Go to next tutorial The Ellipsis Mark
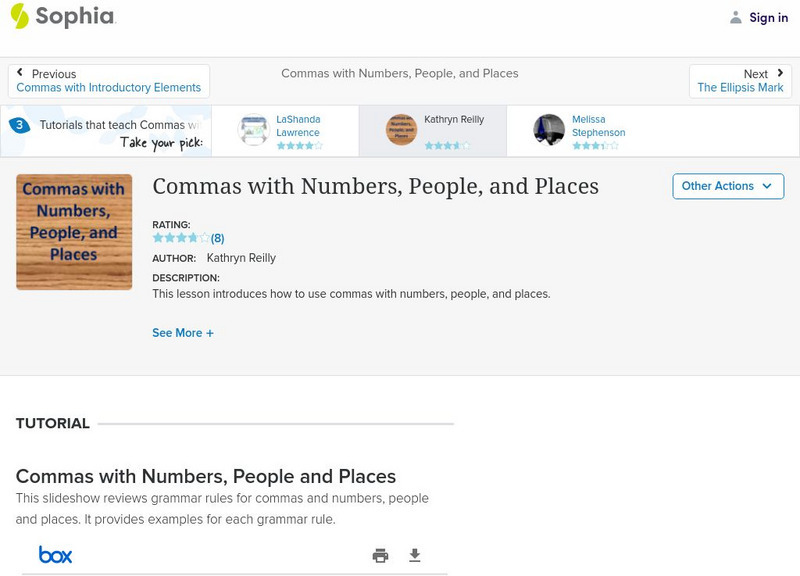This screenshot has height=576, width=800. [x=741, y=87]
